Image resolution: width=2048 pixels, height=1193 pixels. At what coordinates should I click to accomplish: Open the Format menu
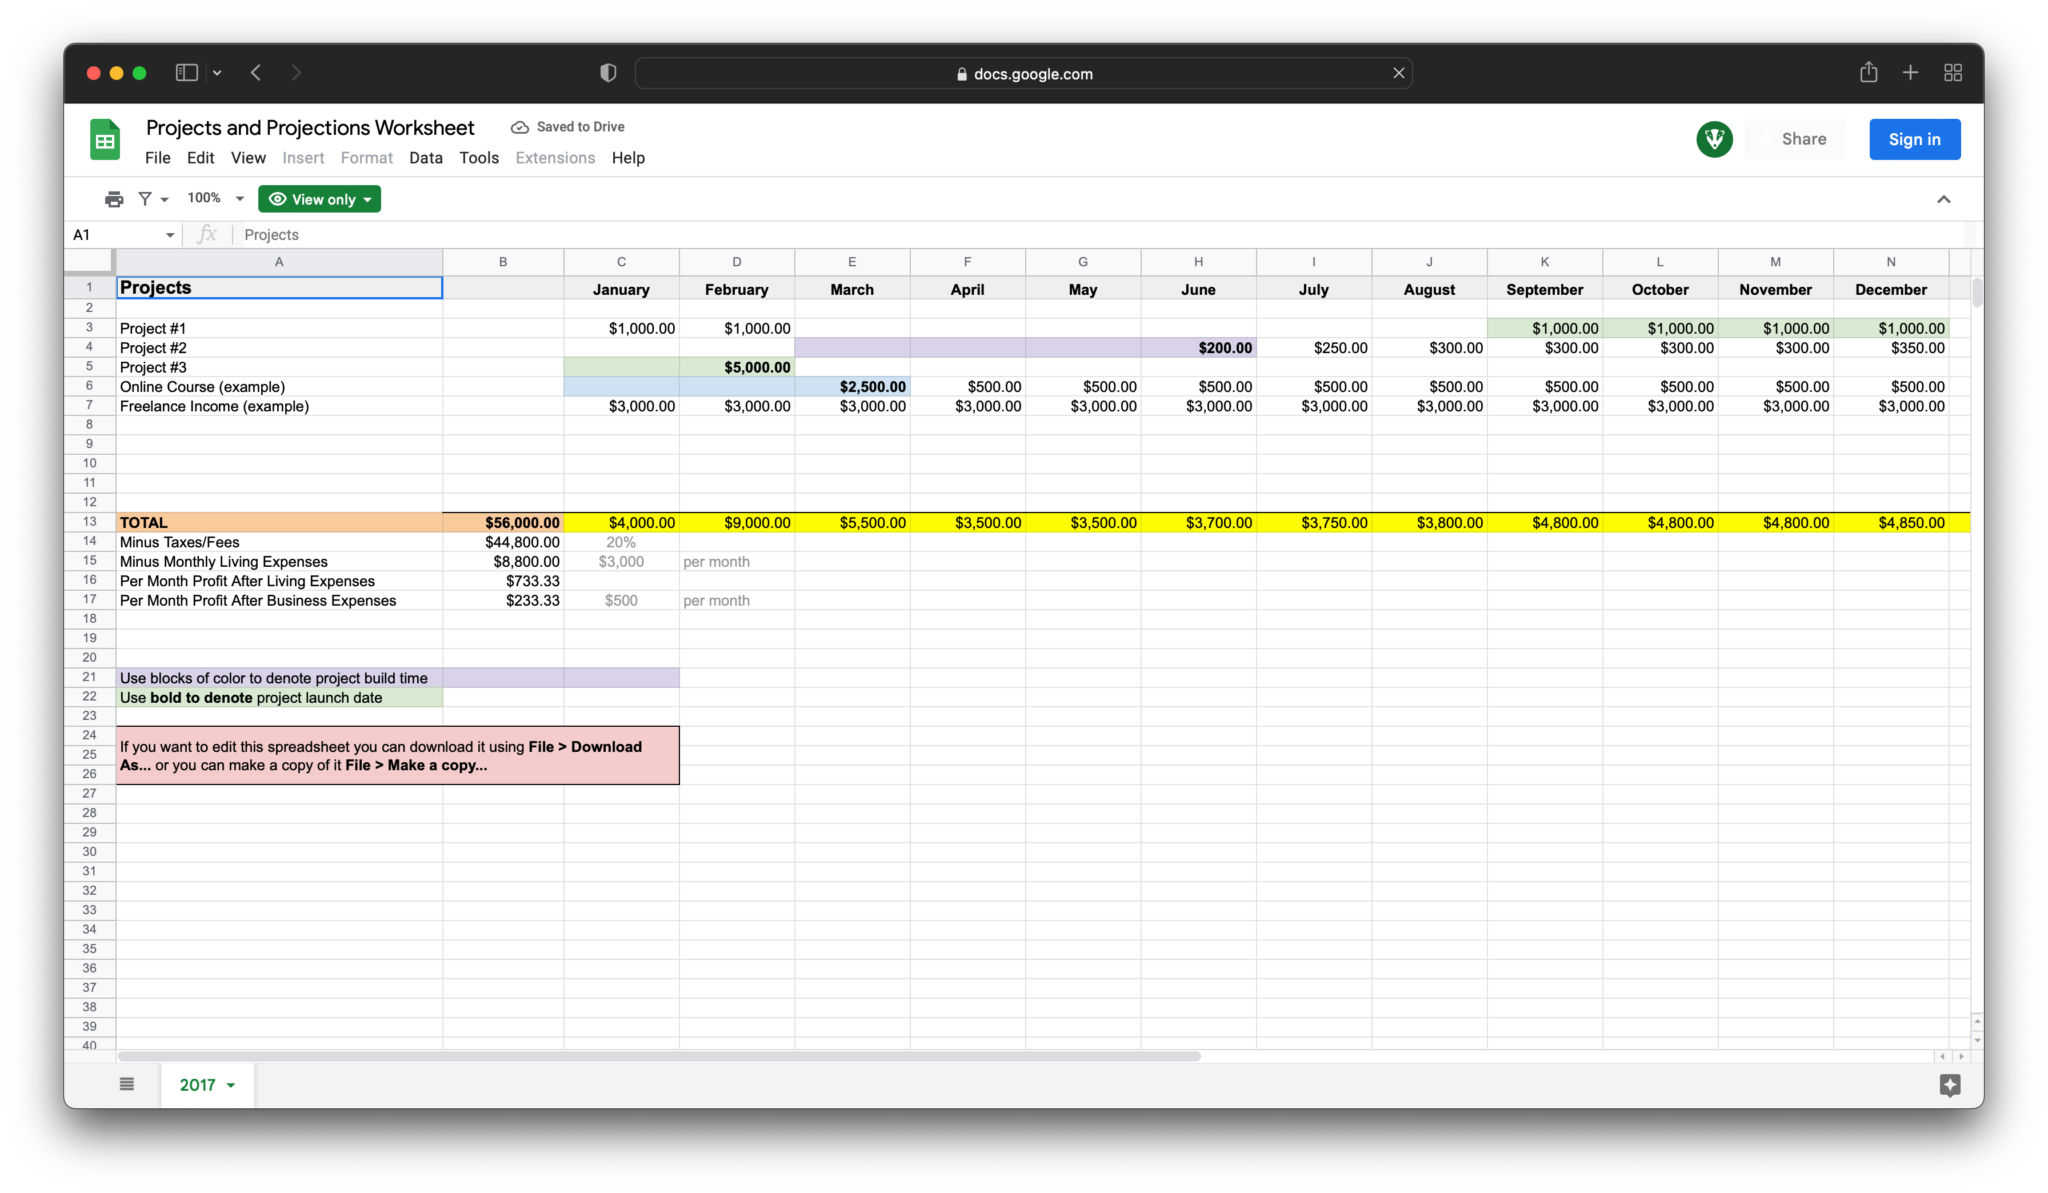(366, 157)
